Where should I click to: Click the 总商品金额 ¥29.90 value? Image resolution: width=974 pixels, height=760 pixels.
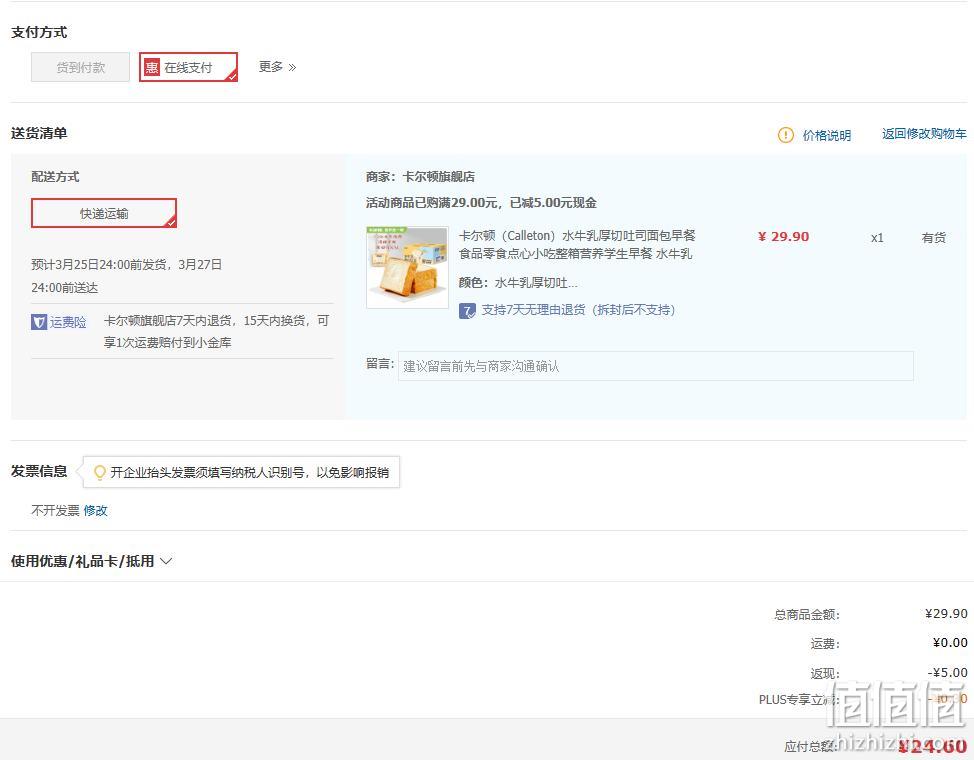946,614
